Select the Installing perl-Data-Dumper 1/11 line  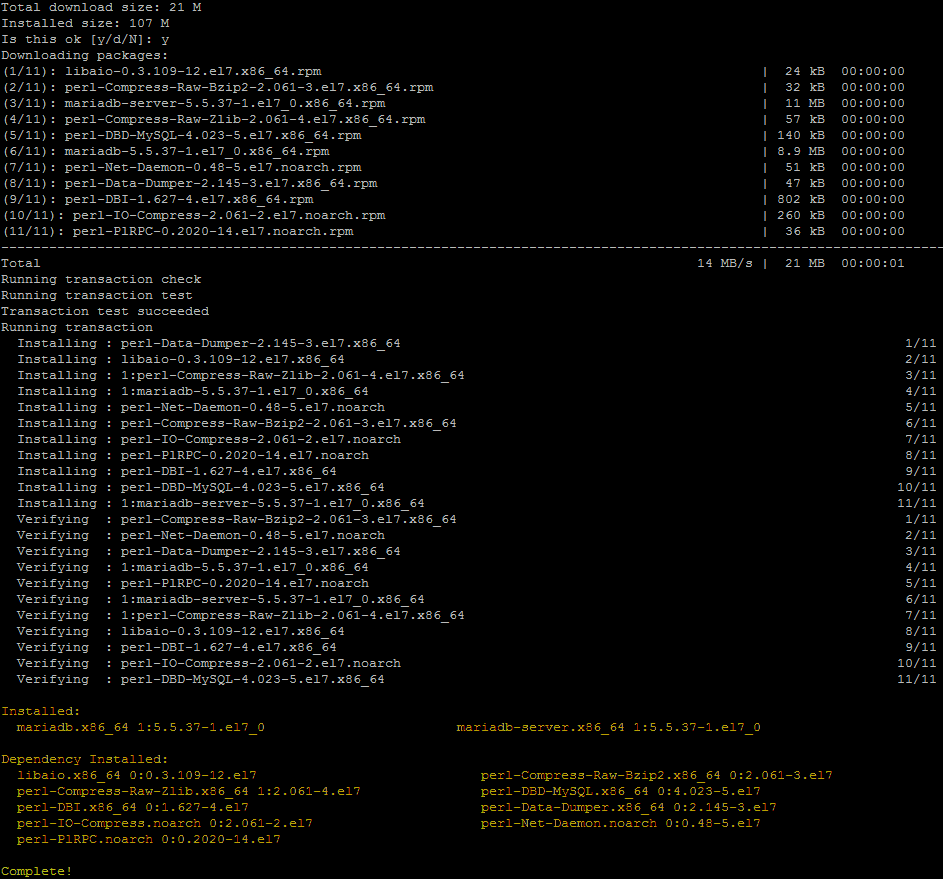pos(476,343)
